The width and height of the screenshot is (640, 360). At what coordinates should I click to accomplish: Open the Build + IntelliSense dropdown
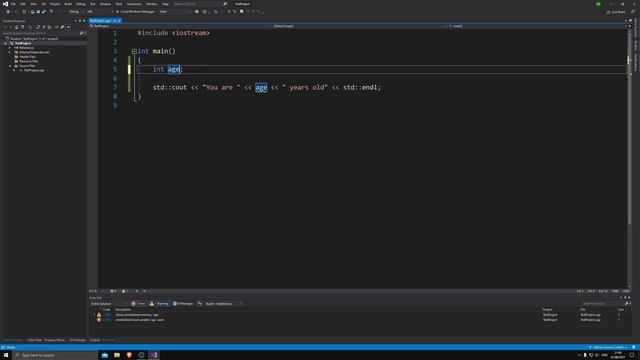pyautogui.click(x=224, y=304)
